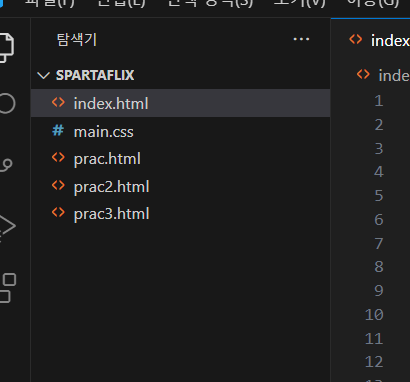
Task: Select index.html in the file tree
Action: (180, 103)
